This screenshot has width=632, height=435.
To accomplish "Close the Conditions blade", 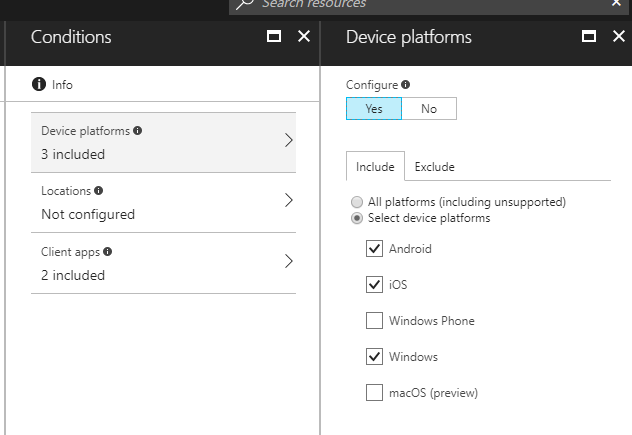I will (304, 37).
